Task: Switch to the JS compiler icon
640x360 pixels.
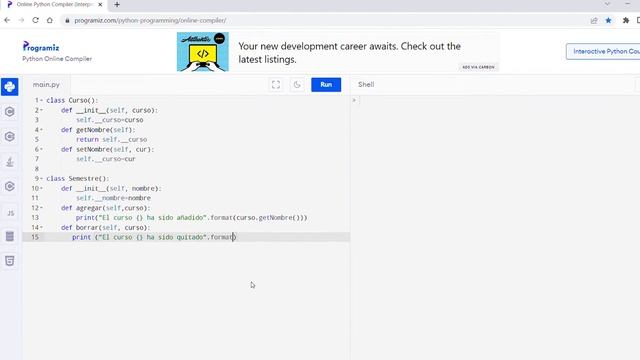Action: (x=10, y=213)
